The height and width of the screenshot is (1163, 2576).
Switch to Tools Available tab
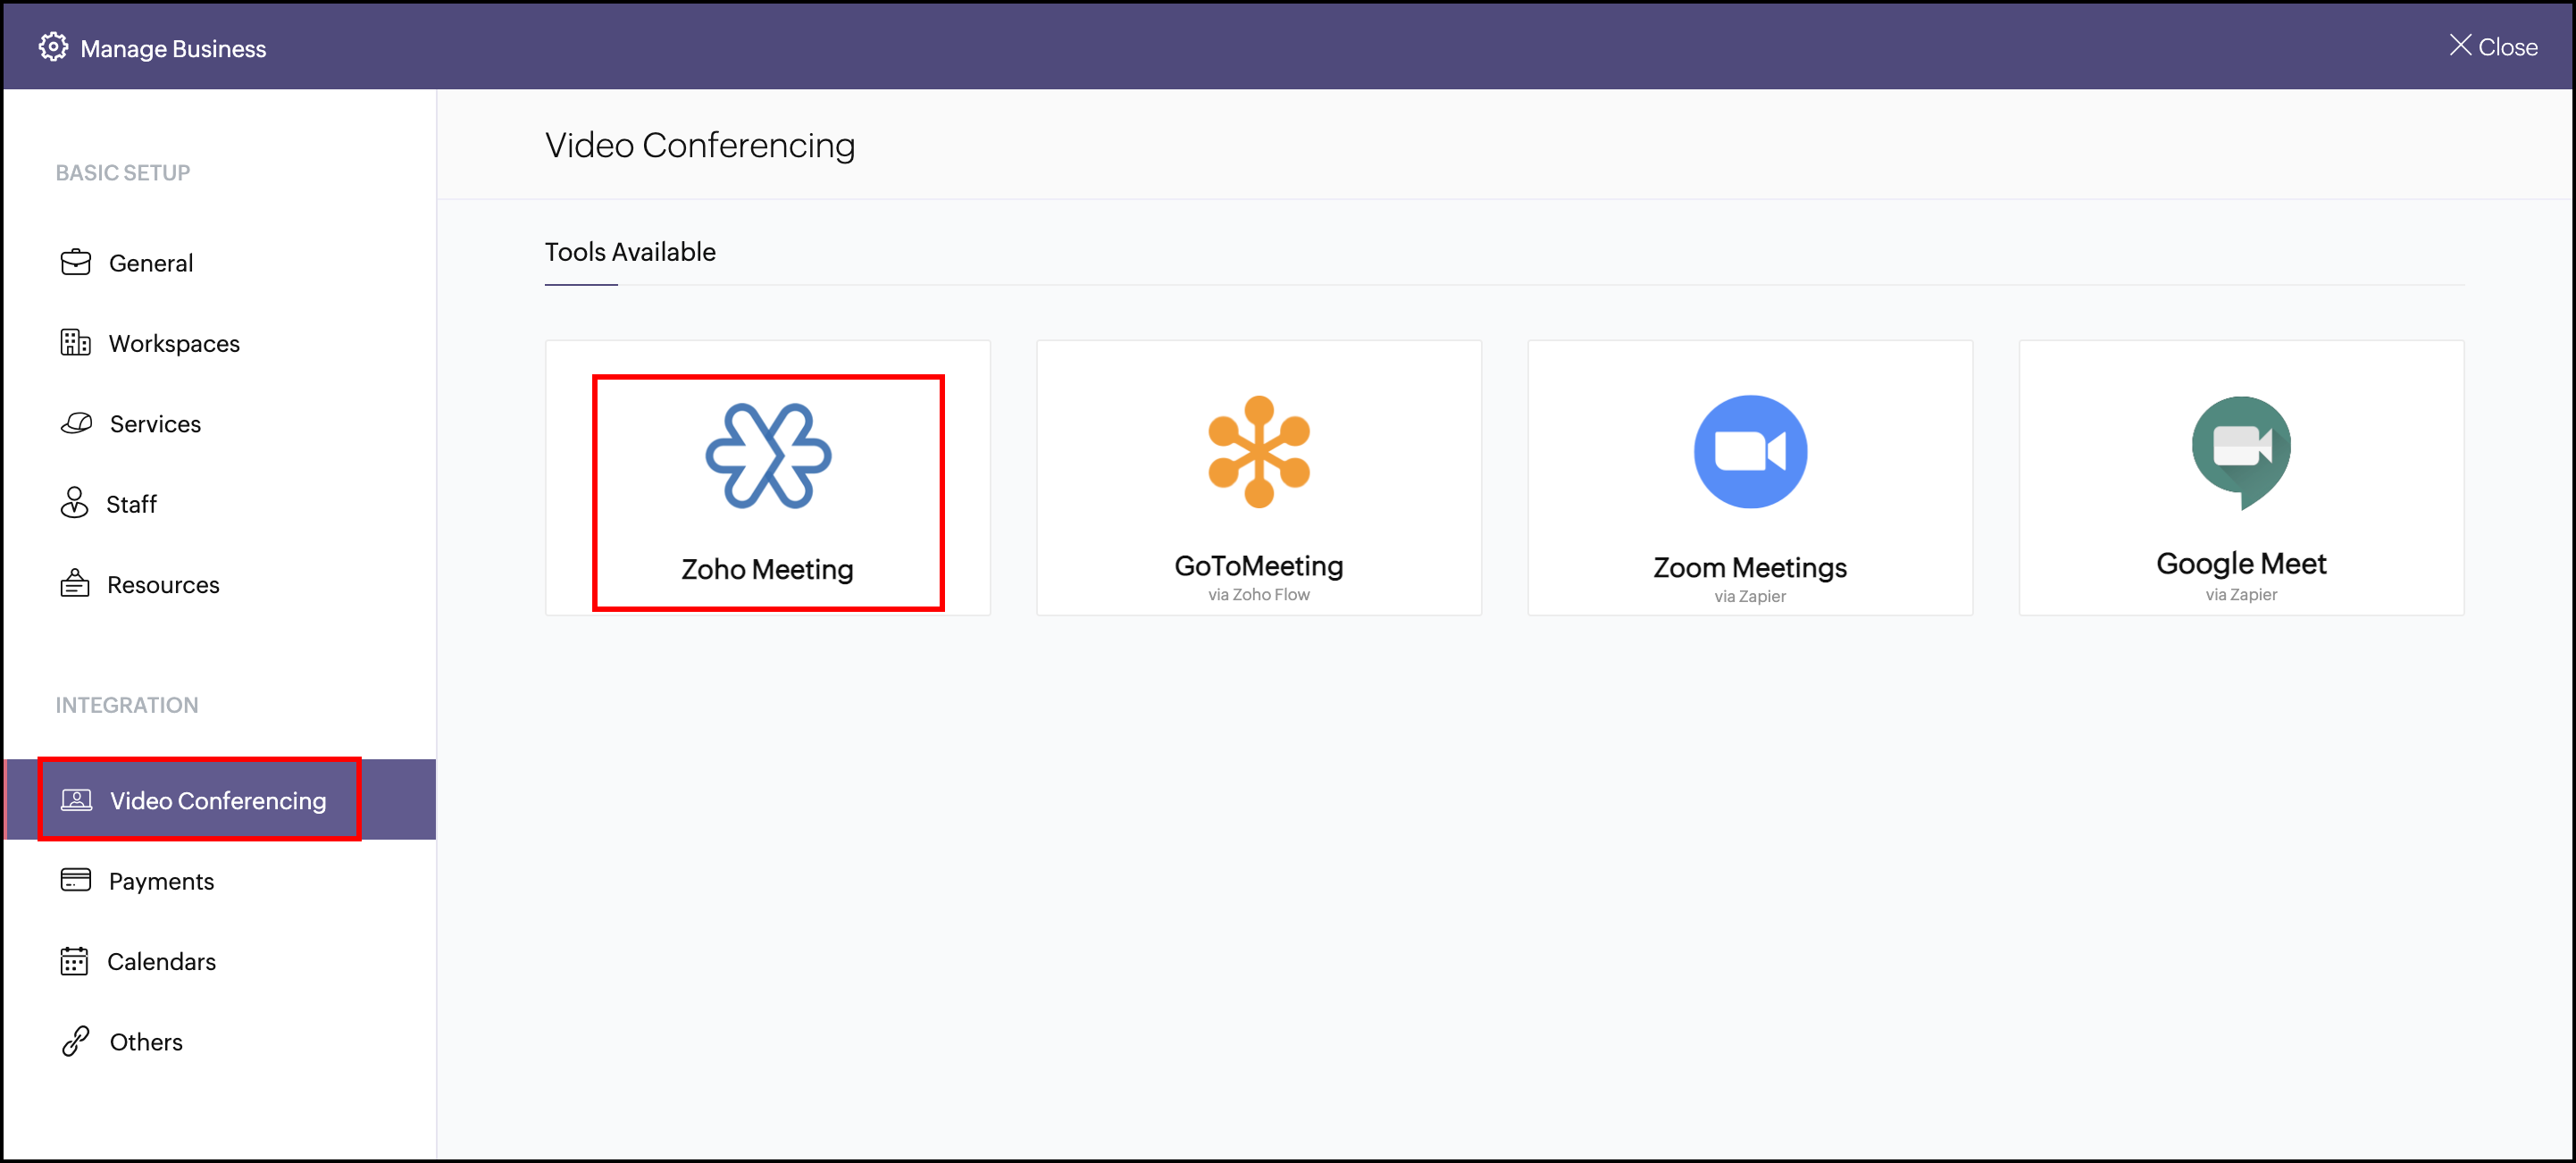coord(629,252)
